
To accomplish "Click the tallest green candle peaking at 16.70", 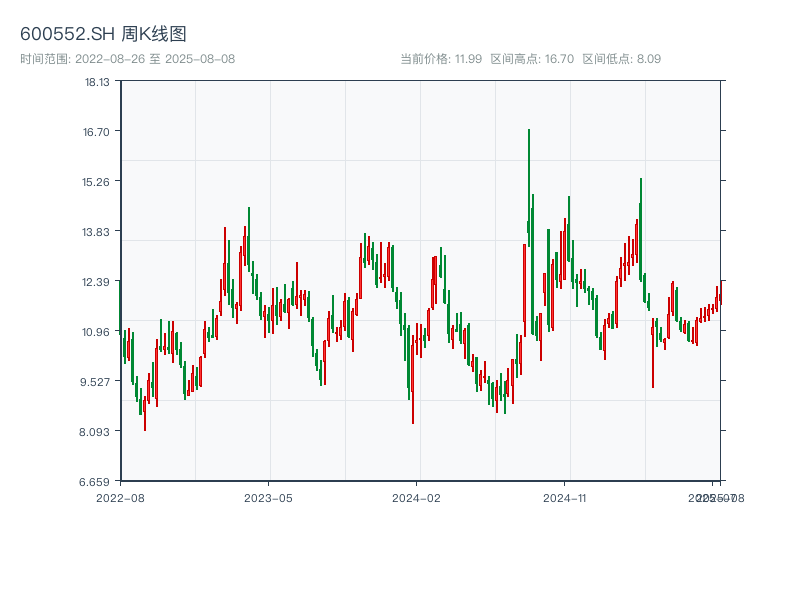I will (529, 188).
